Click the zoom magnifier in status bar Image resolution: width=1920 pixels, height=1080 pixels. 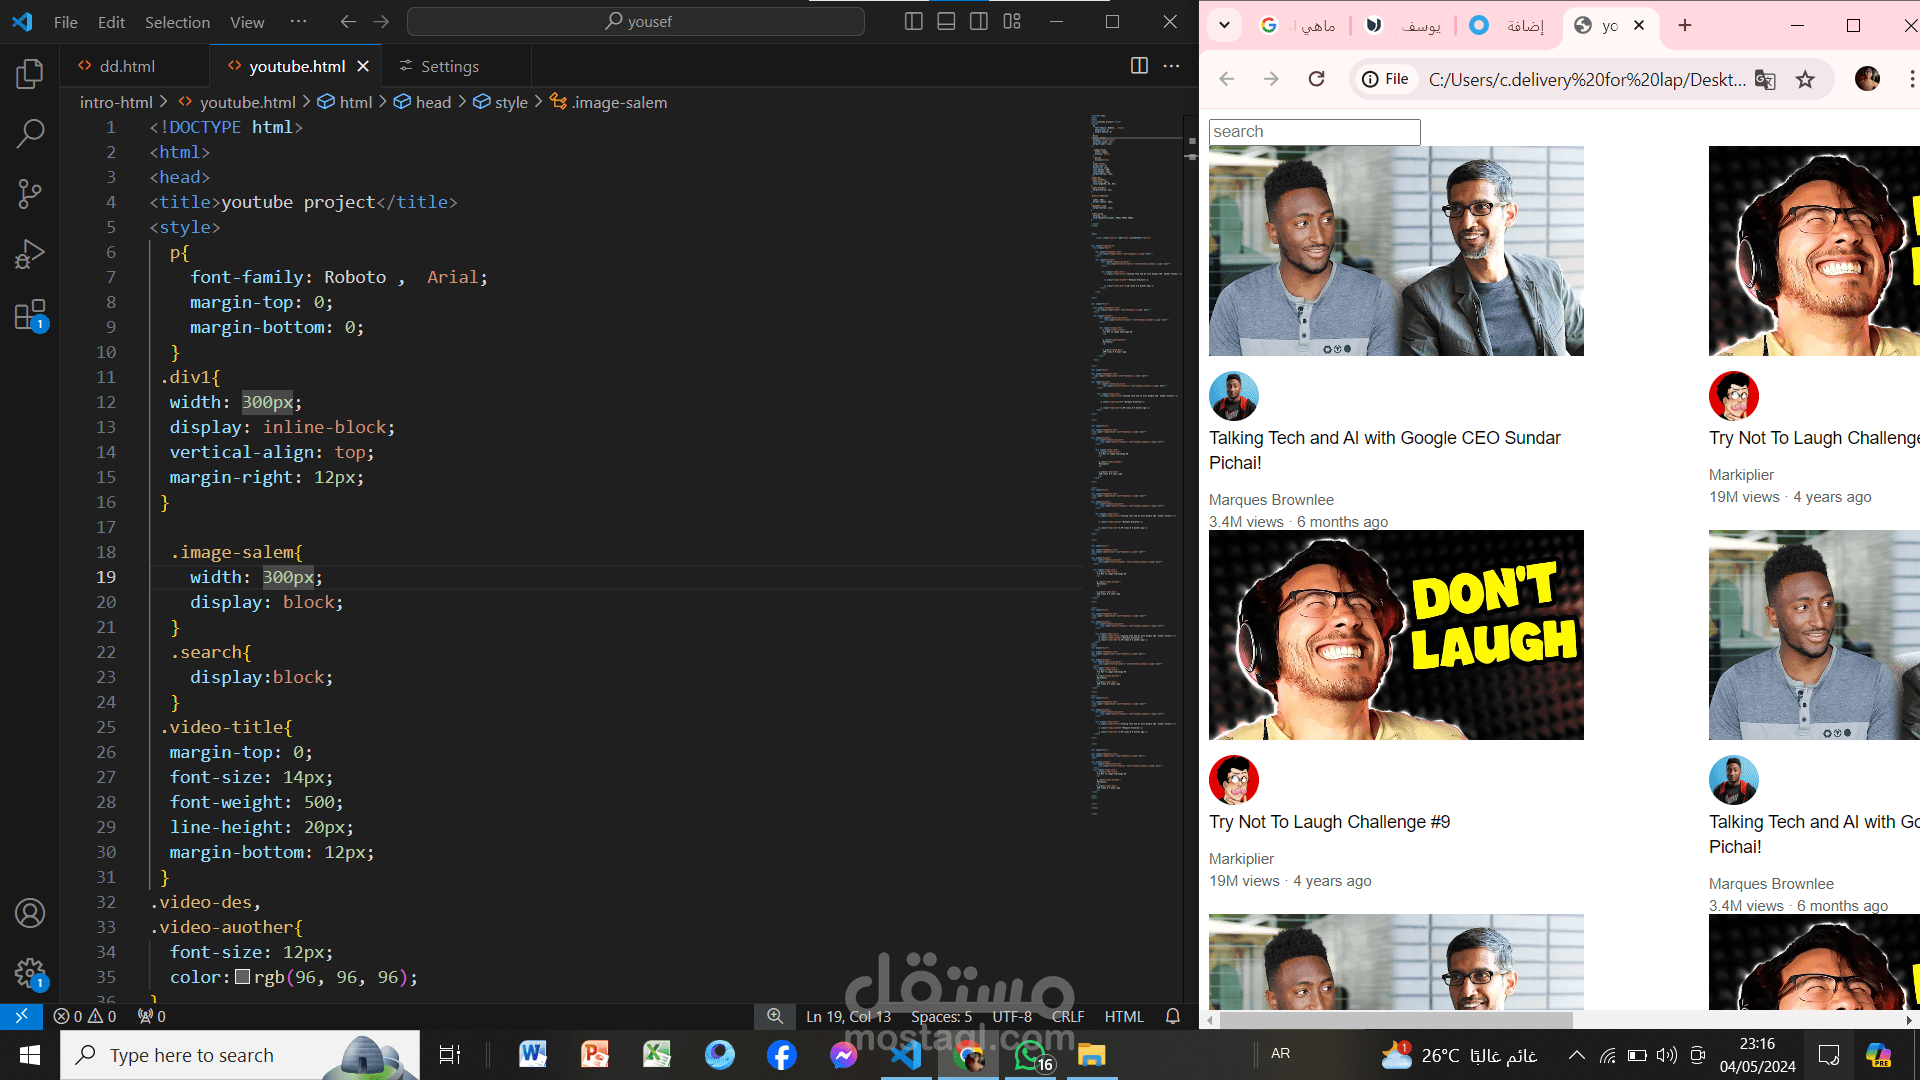775,1016
